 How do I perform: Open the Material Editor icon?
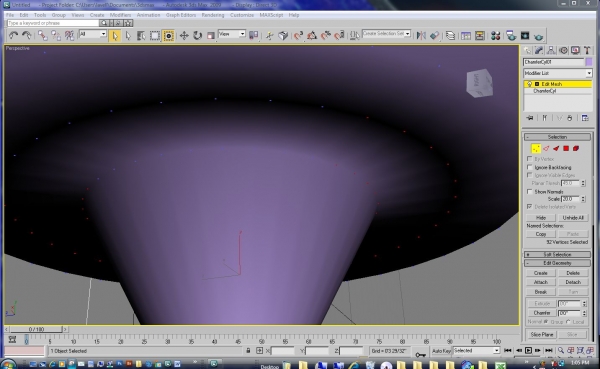click(496, 36)
